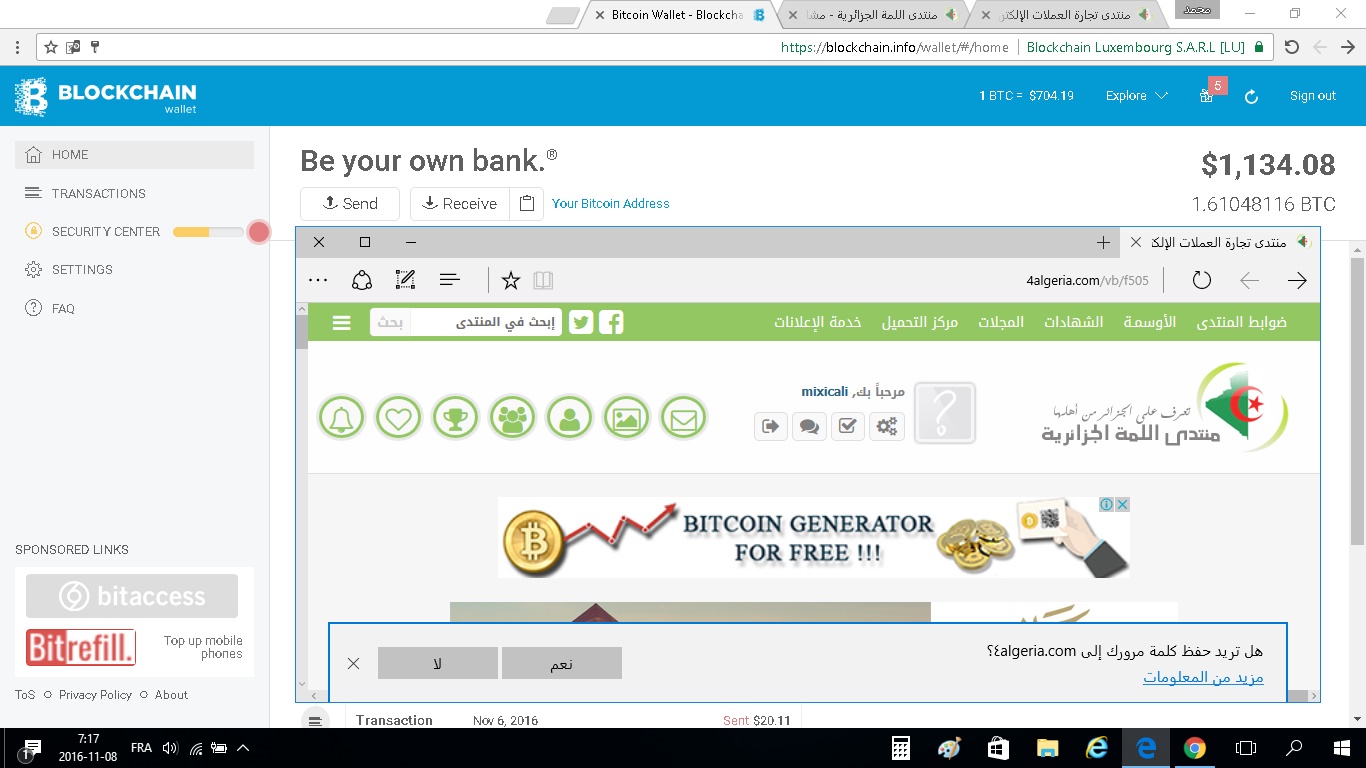Open the forum hamburger menu icon

pos(342,323)
